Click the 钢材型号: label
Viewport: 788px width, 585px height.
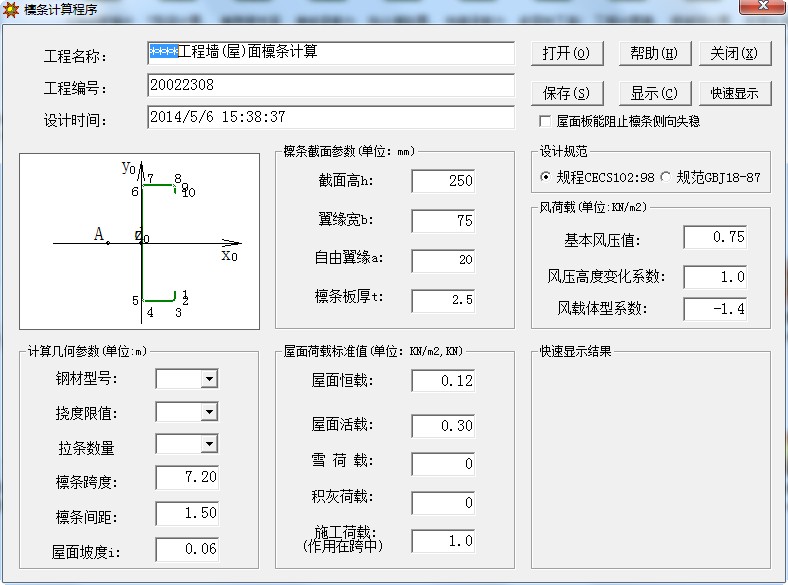(86, 378)
